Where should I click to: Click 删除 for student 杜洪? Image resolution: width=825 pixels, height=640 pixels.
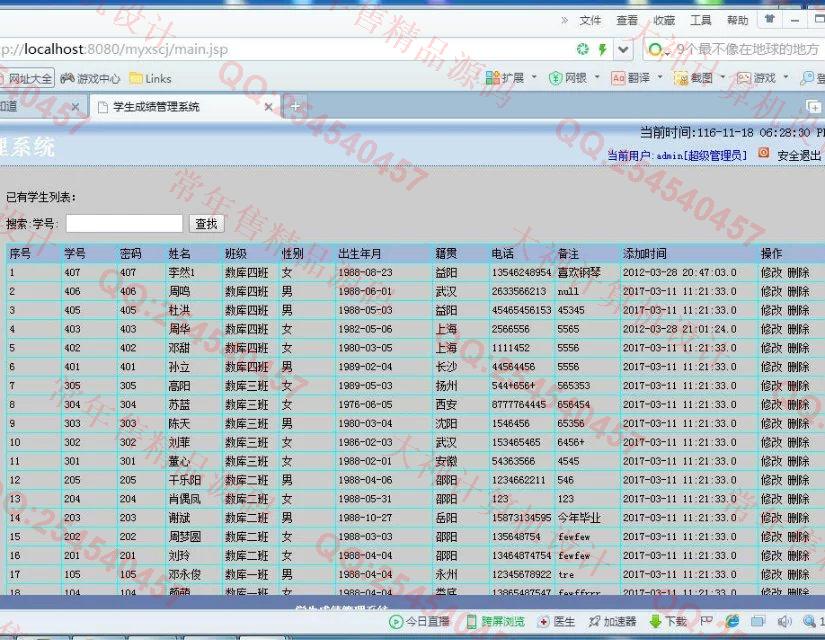(798, 311)
